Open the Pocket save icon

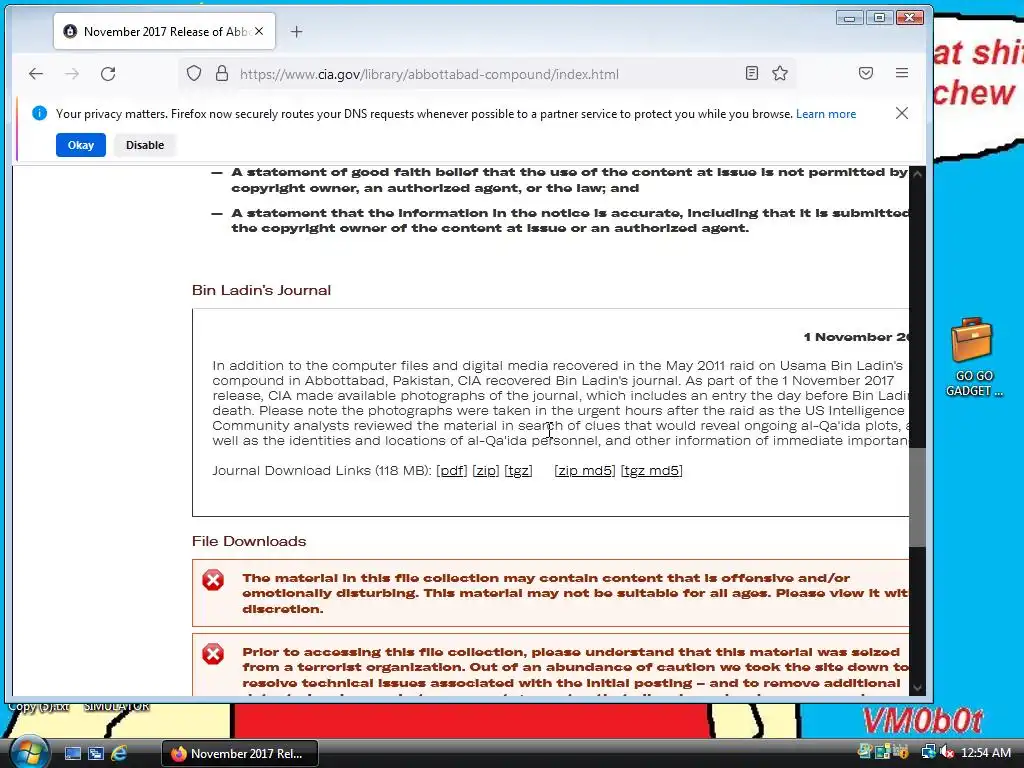coord(866,73)
